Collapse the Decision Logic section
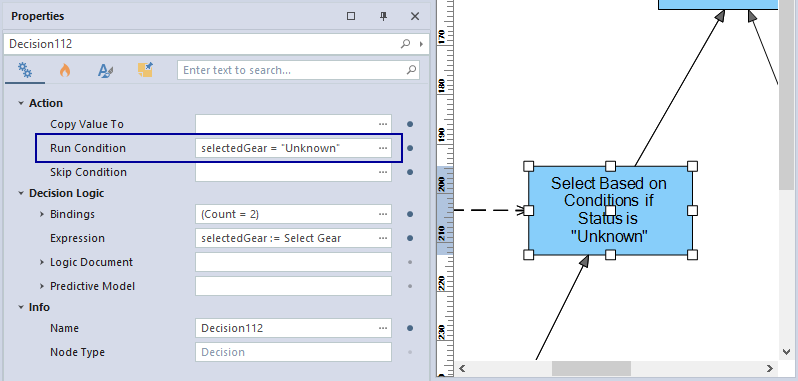Image resolution: width=798 pixels, height=381 pixels. click(x=21, y=193)
